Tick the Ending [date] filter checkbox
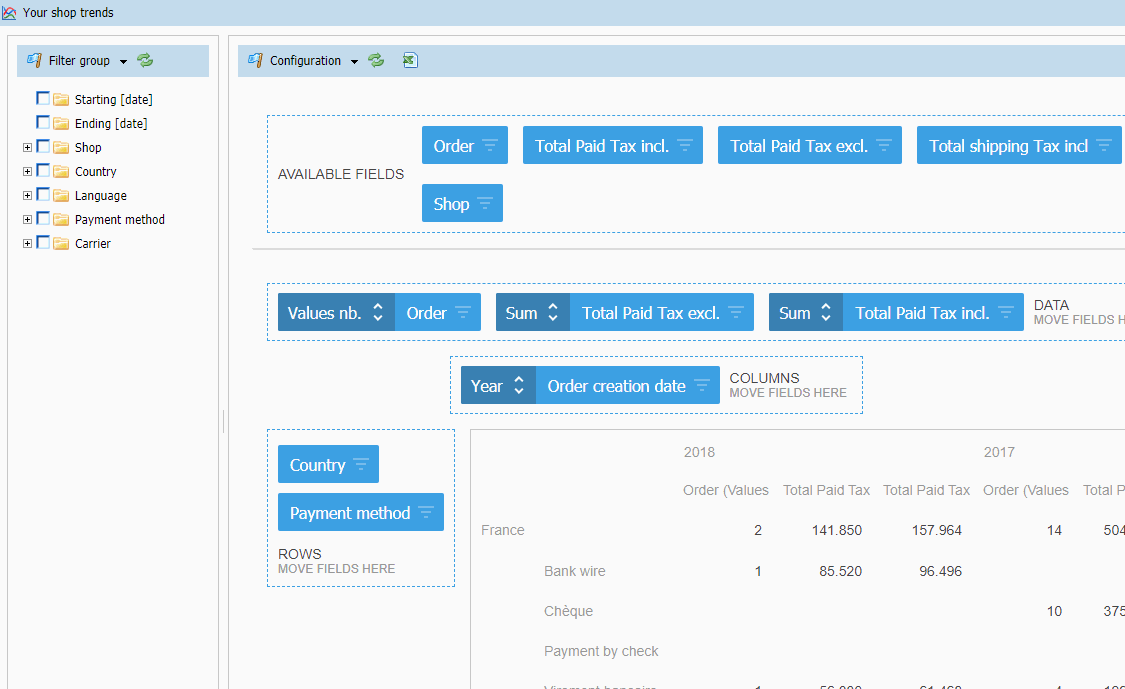 [x=43, y=123]
